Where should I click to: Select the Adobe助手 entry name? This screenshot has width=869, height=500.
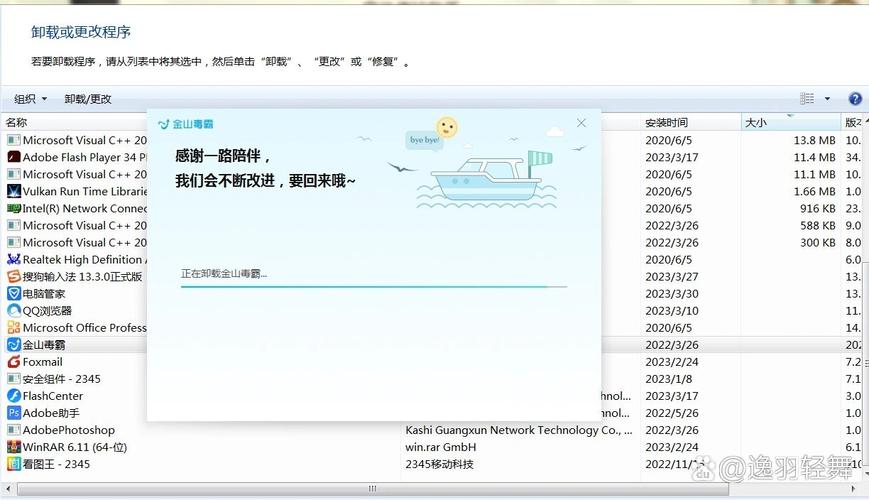pos(51,413)
